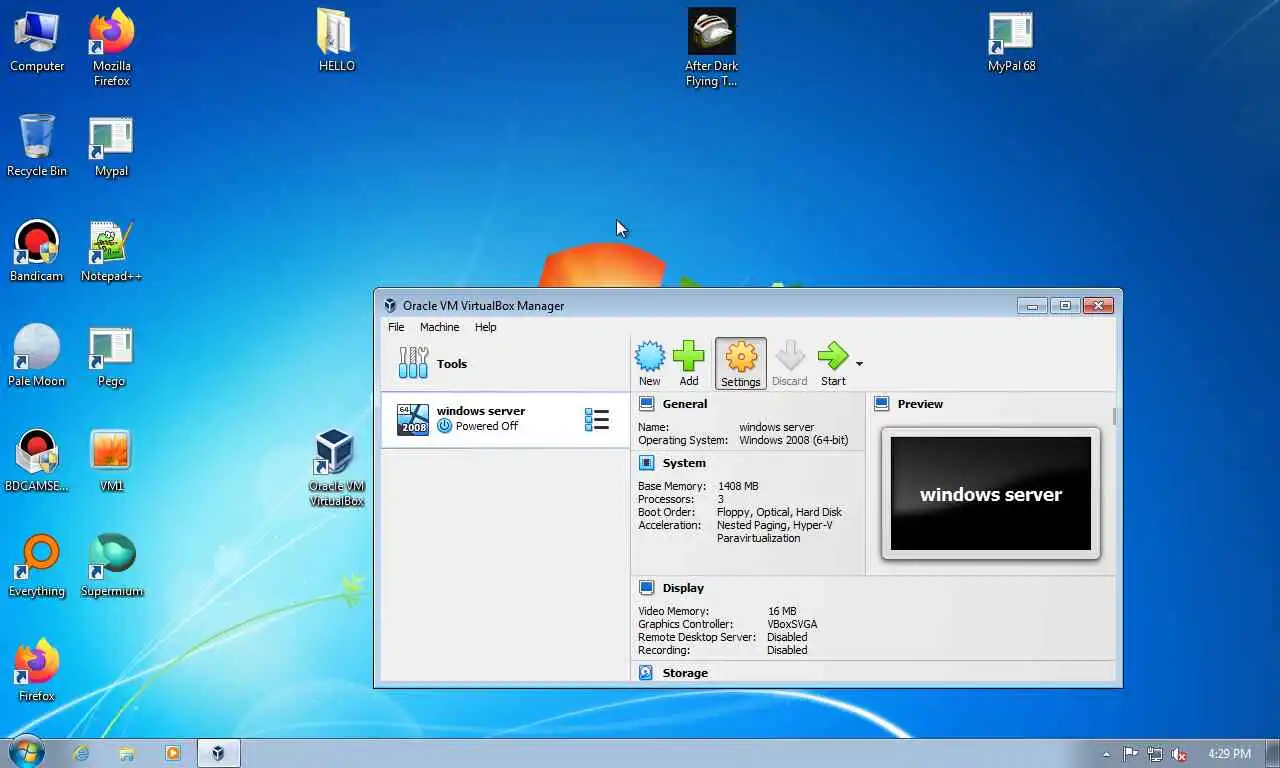
Task: Click the After Dark Flying Toasters icon
Action: [711, 48]
